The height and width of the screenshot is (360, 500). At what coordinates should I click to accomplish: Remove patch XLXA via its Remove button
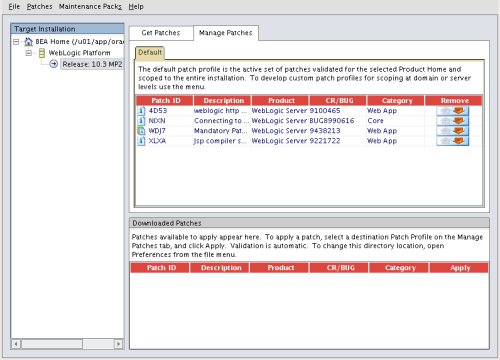(453, 141)
